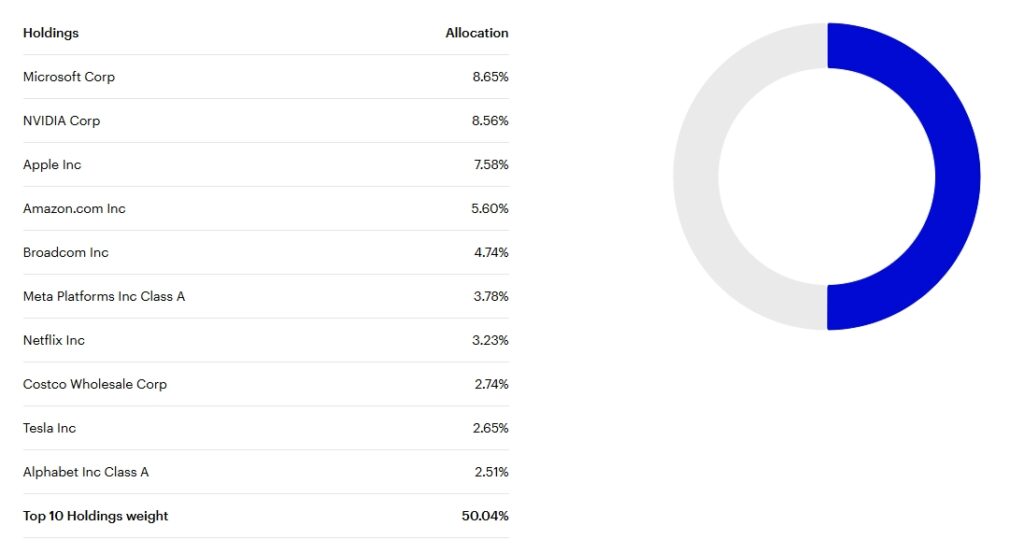Click the Microsoft Corp holding row
Screen dimensions: 1024x554
coord(266,76)
